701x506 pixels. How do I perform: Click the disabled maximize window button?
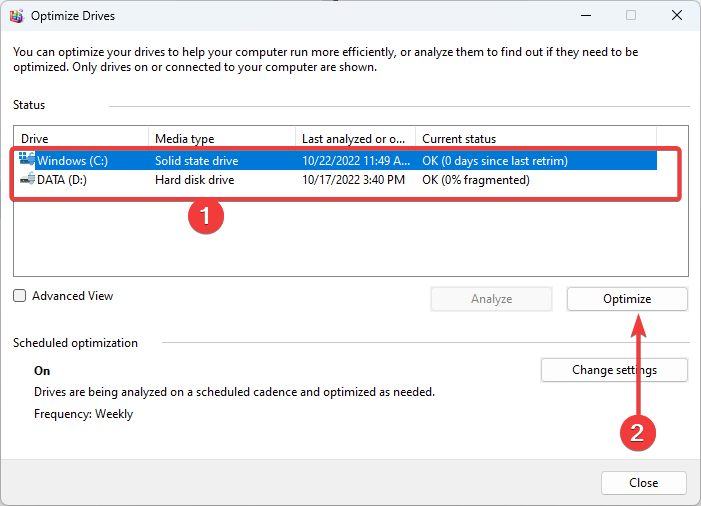(631, 16)
